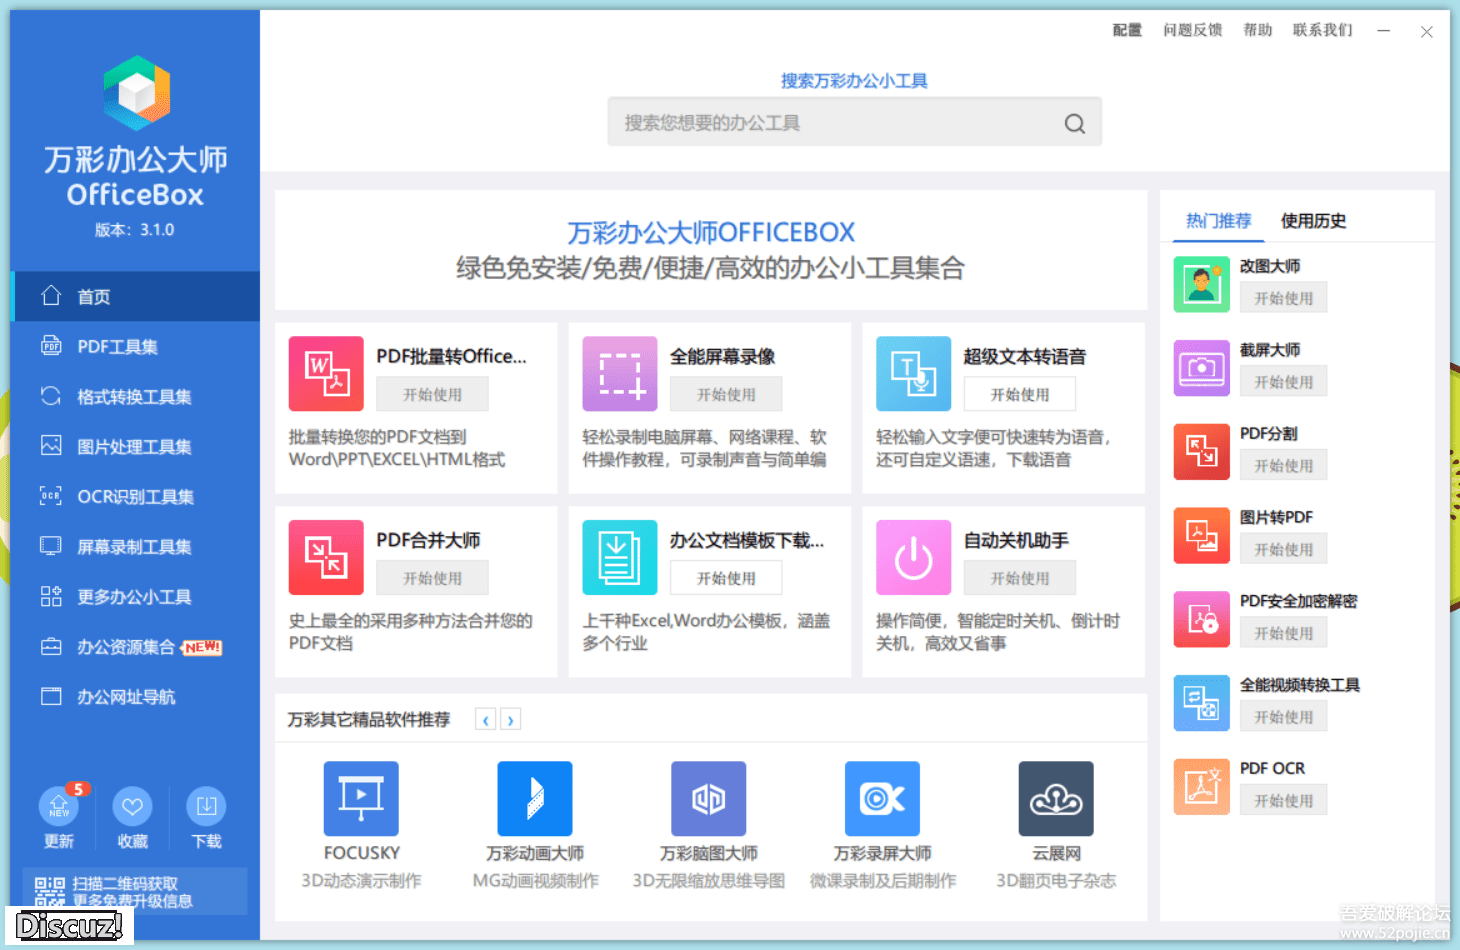Minimize the OfficeBox window
The height and width of the screenshot is (950, 1460).
point(1383,31)
